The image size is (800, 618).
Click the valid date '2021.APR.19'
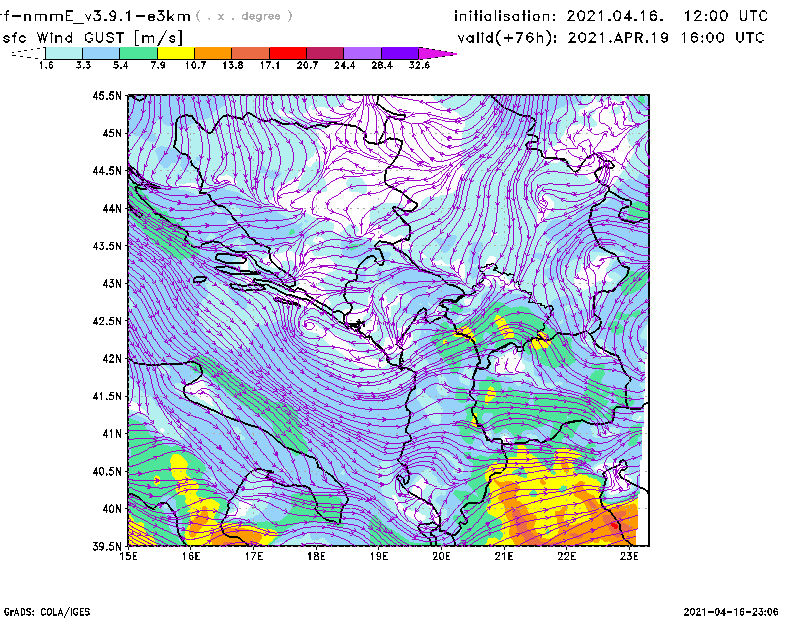618,38
